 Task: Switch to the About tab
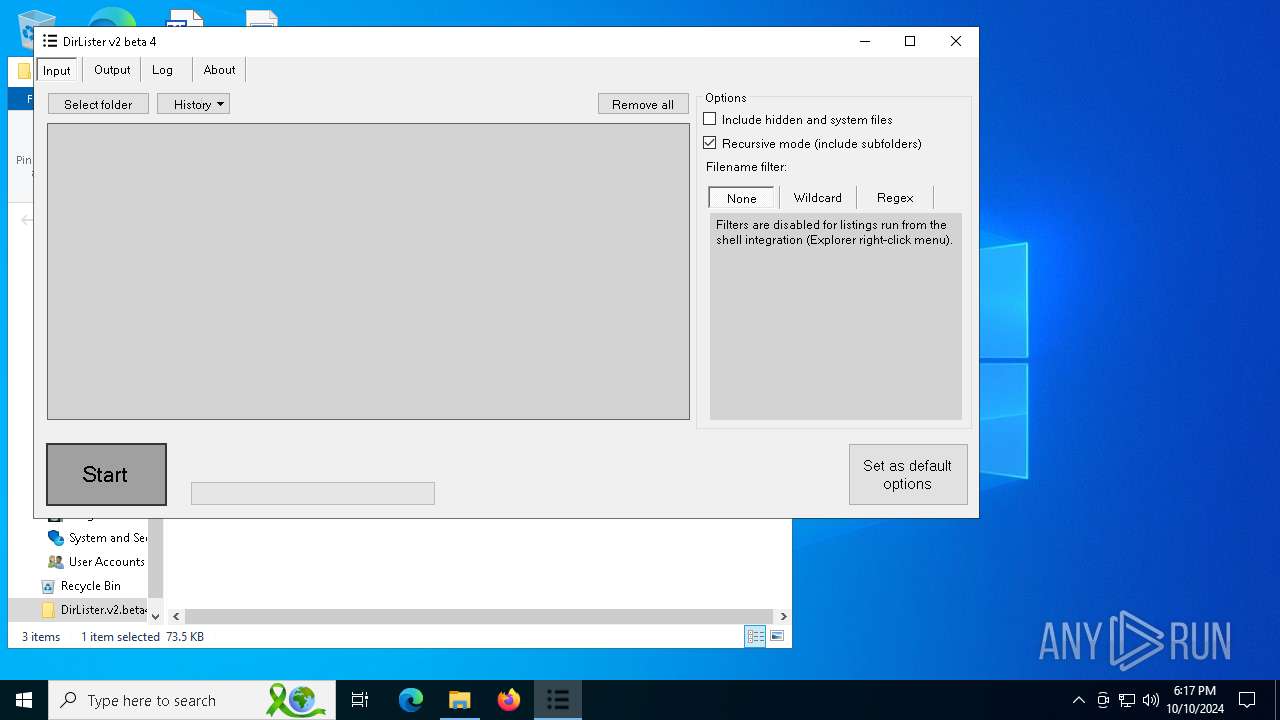[219, 70]
